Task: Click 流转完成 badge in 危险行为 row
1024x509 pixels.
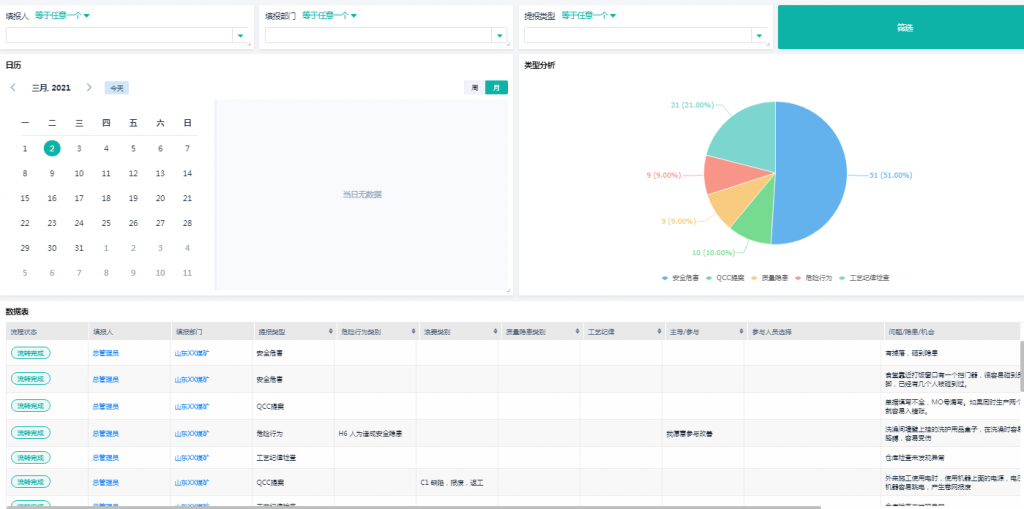Action: point(31,433)
